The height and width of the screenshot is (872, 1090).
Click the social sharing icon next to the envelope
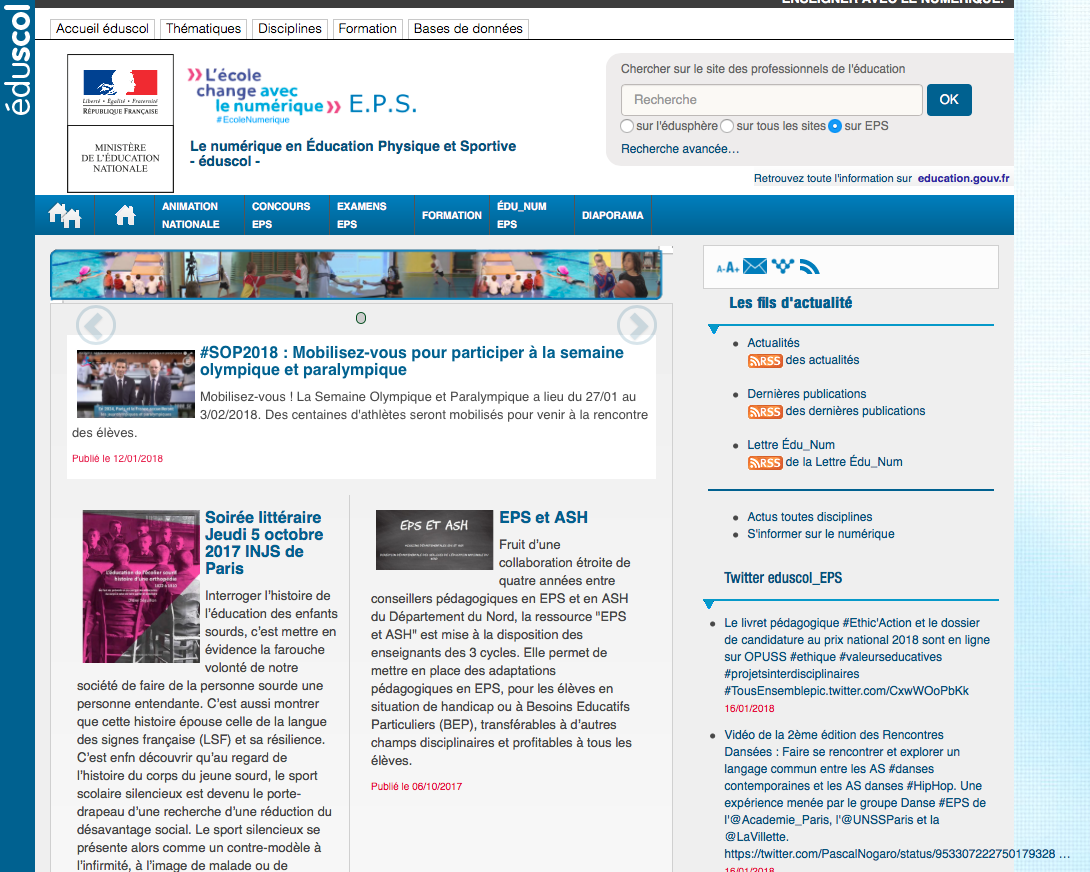click(x=781, y=266)
